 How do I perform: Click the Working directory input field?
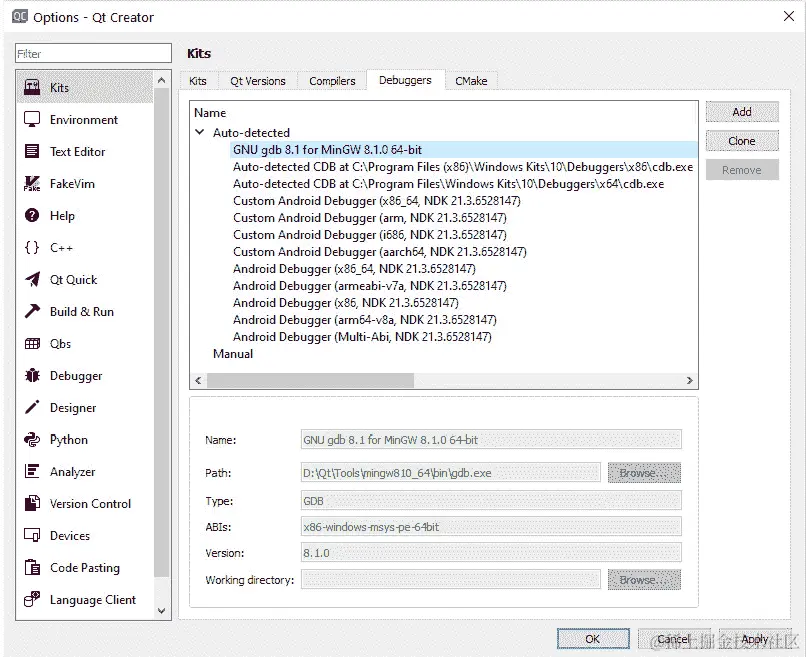pos(450,579)
